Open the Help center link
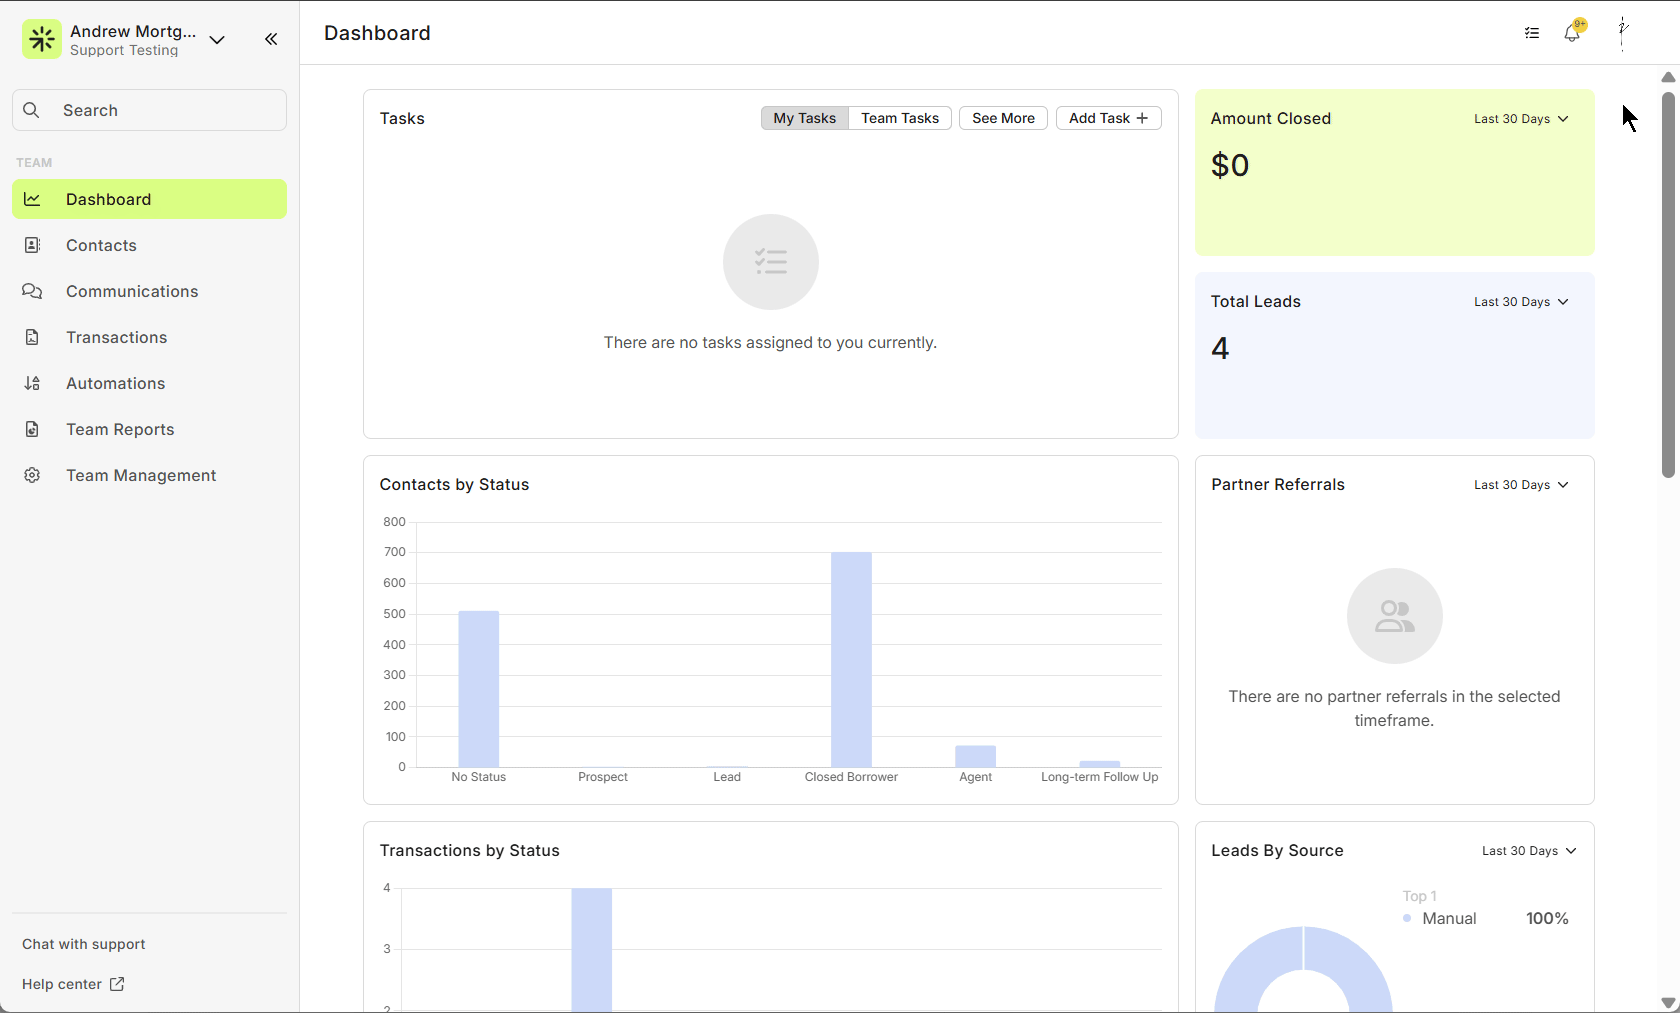The image size is (1680, 1013). click(x=73, y=984)
